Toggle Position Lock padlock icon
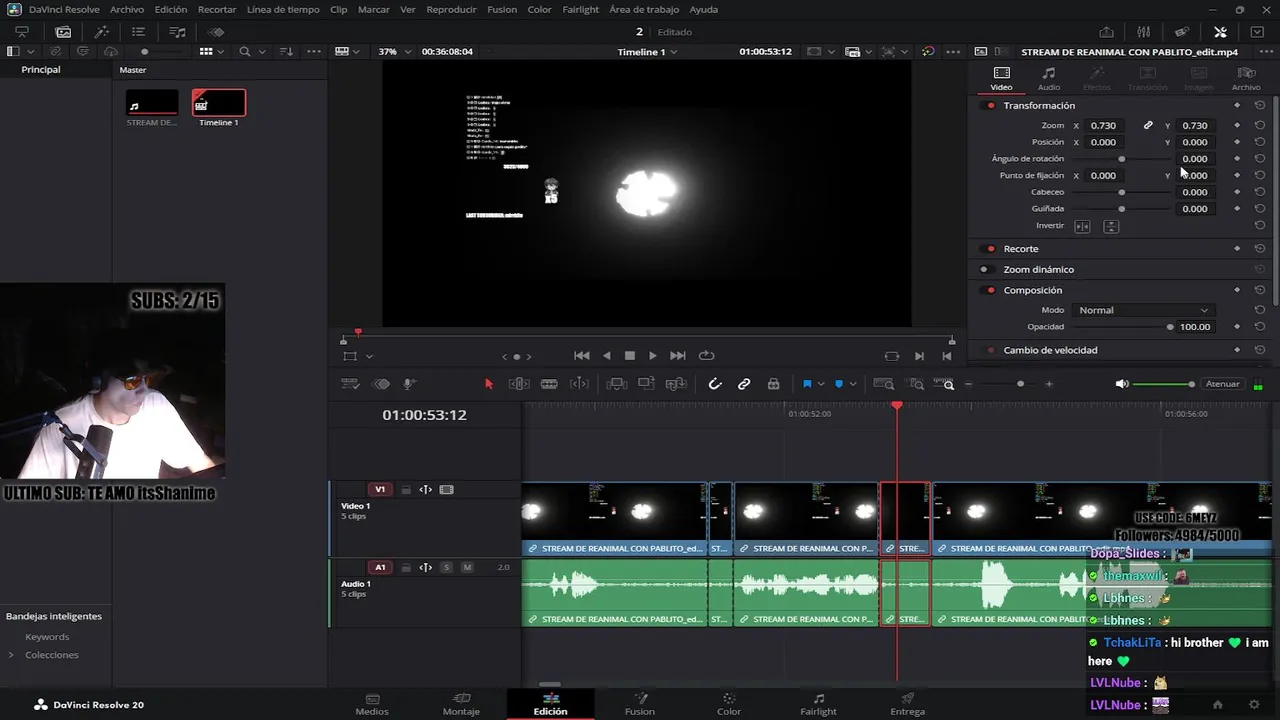Screen dimensions: 1280x720 [x=773, y=384]
